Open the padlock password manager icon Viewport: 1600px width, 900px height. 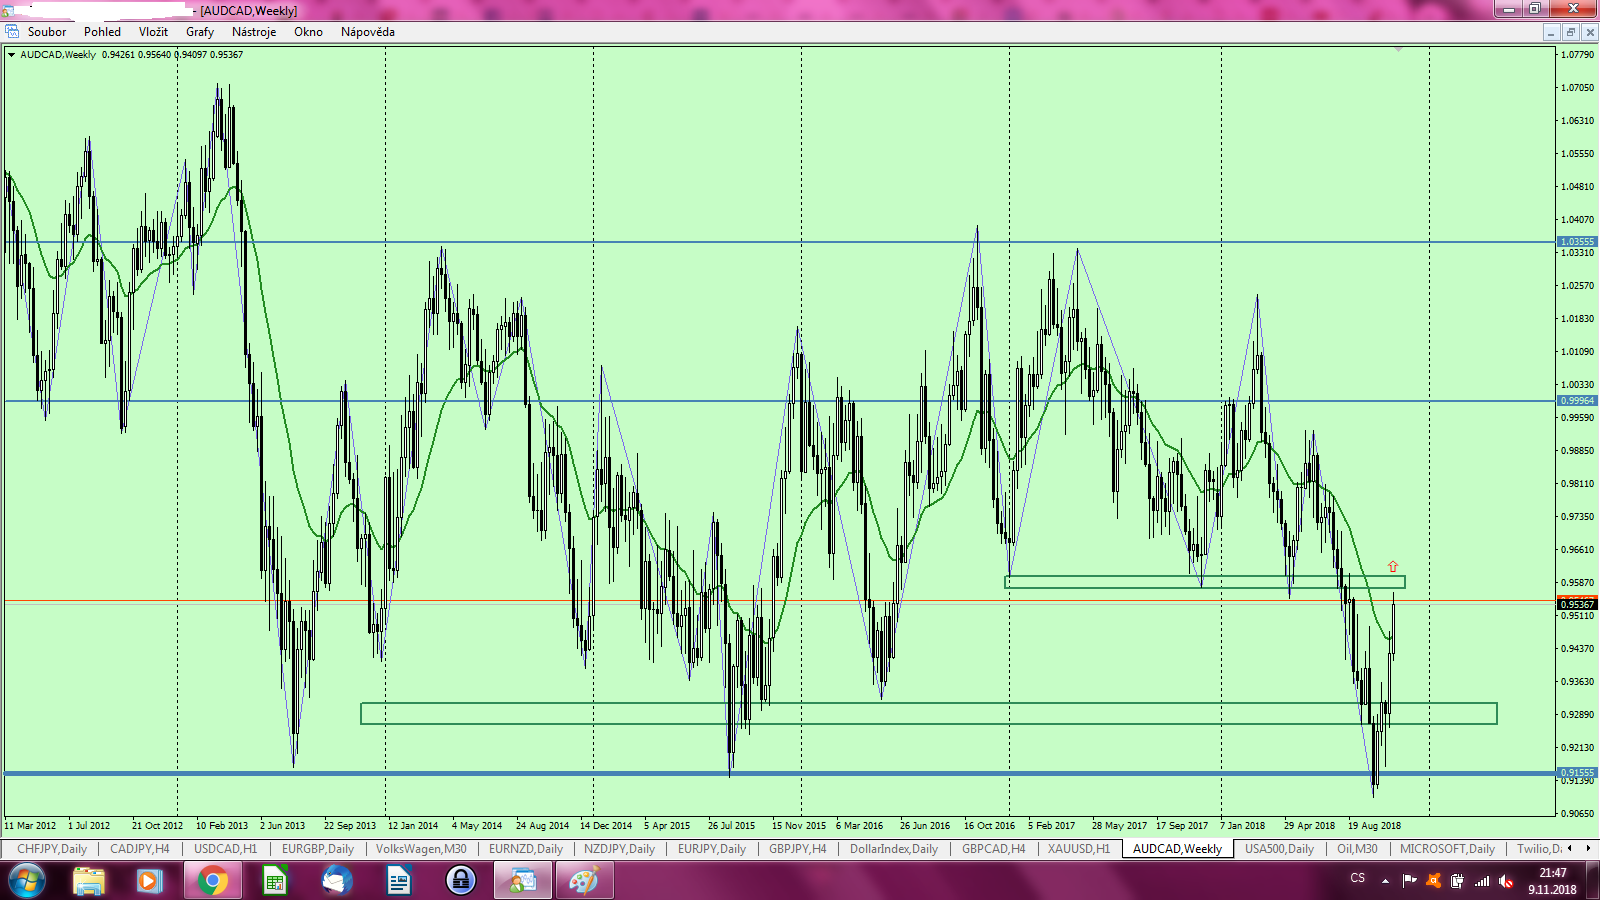pyautogui.click(x=461, y=881)
